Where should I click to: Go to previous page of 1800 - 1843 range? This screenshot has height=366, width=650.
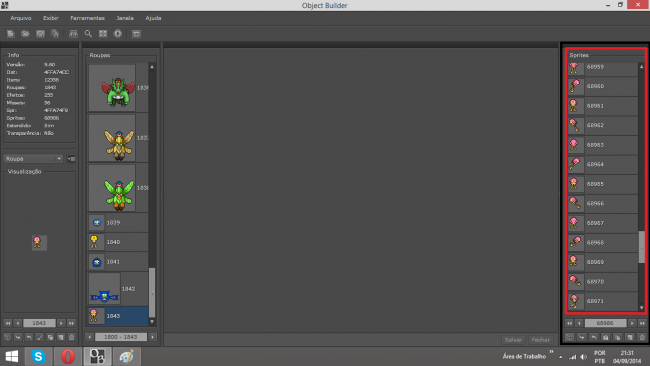click(90, 337)
